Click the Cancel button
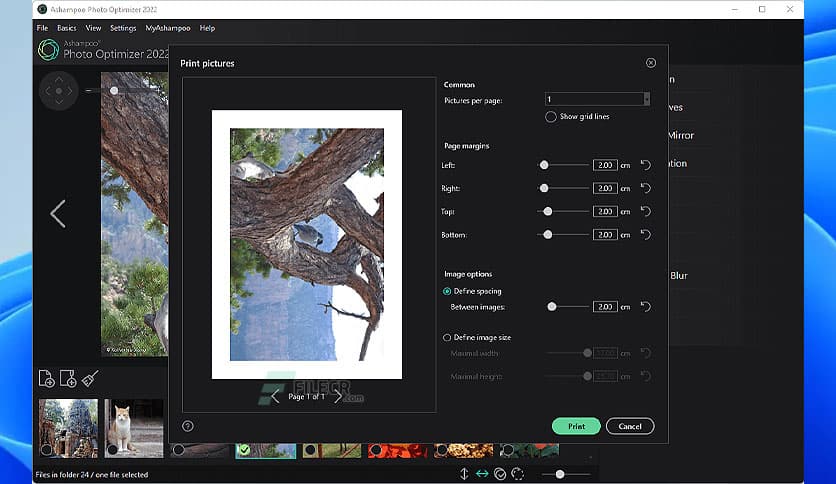The image size is (836, 484). tap(630, 426)
